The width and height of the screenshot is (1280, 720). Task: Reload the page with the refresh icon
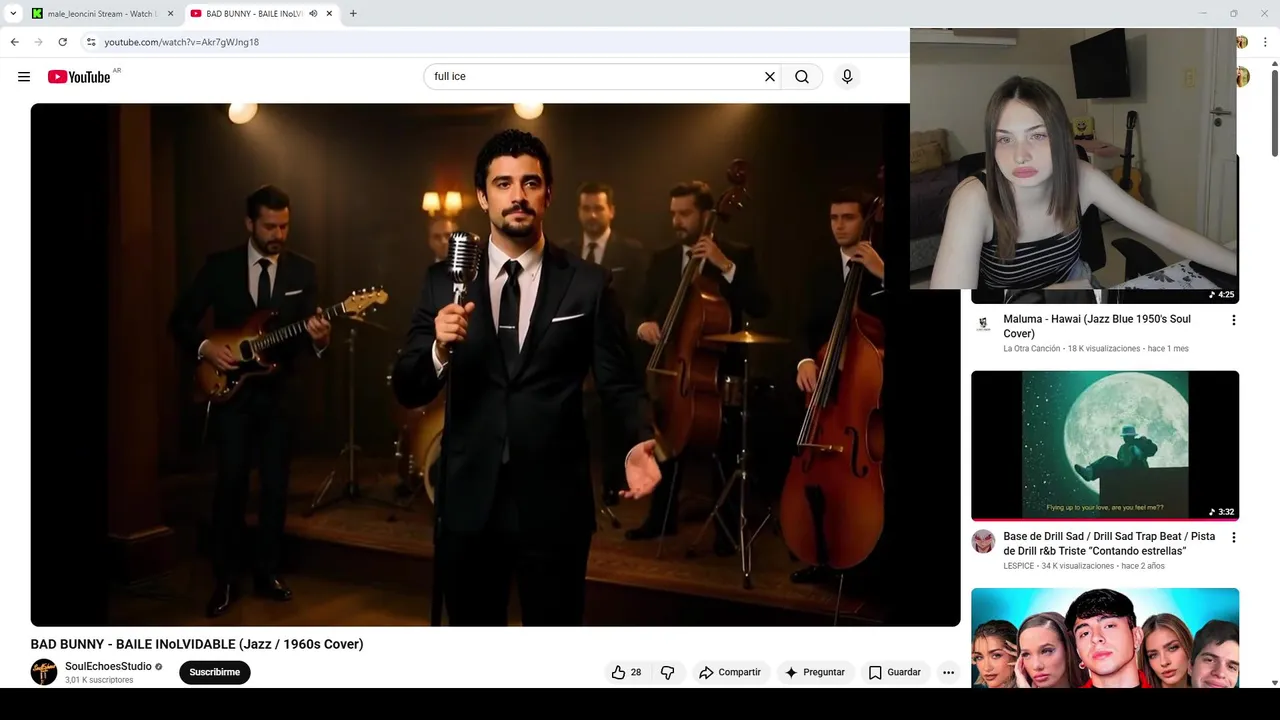(62, 42)
